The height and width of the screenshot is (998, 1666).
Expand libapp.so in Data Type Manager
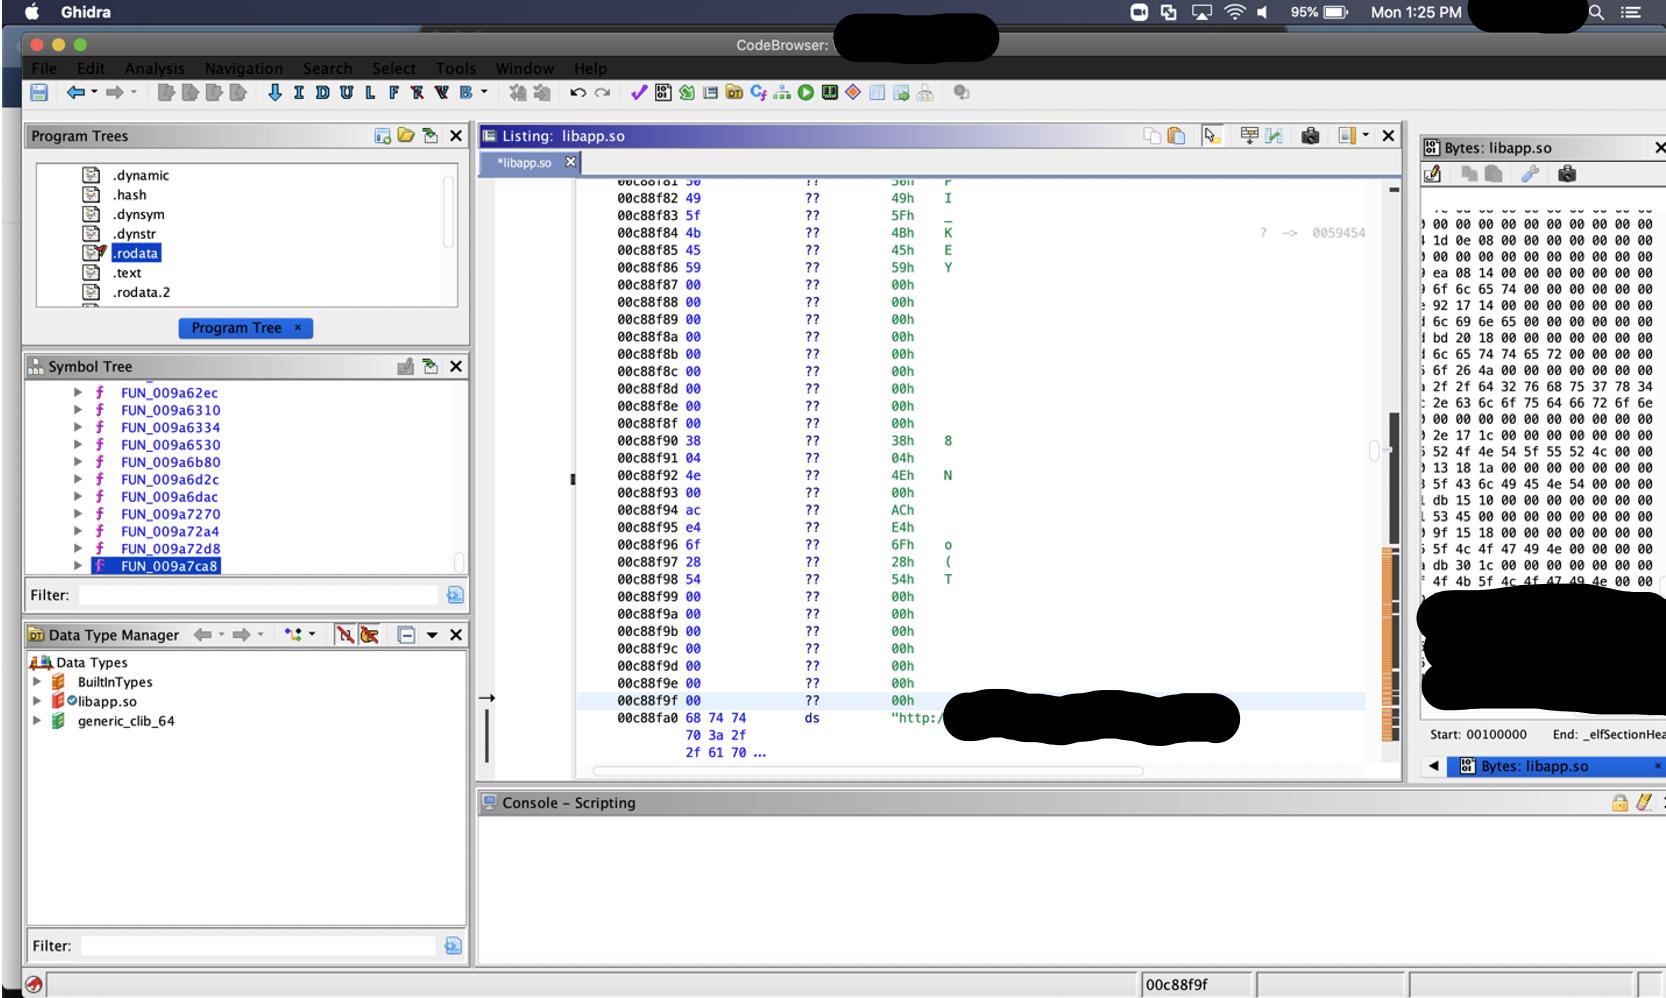pyautogui.click(x=37, y=701)
